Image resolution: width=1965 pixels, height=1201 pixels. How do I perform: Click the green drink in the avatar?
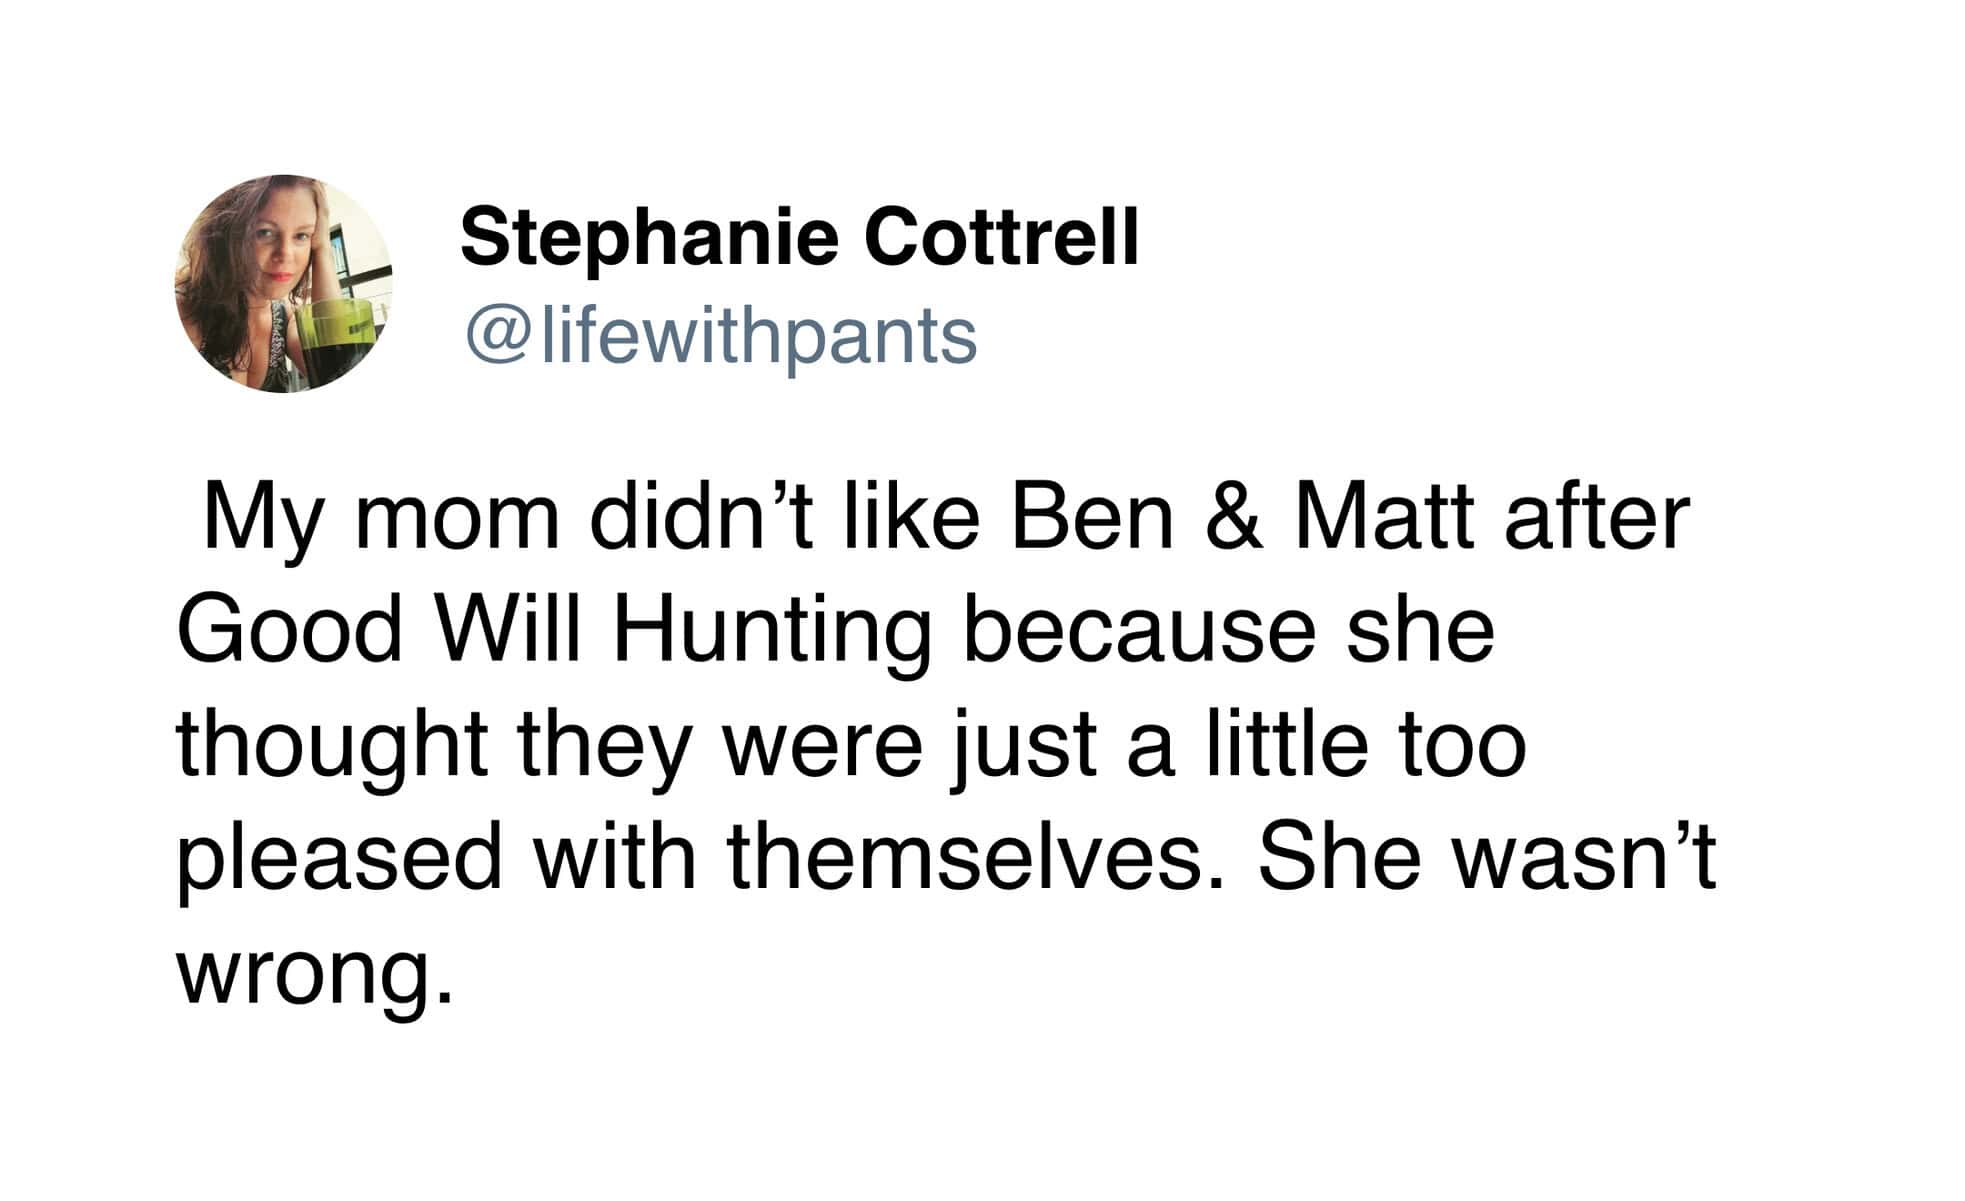coord(340,340)
